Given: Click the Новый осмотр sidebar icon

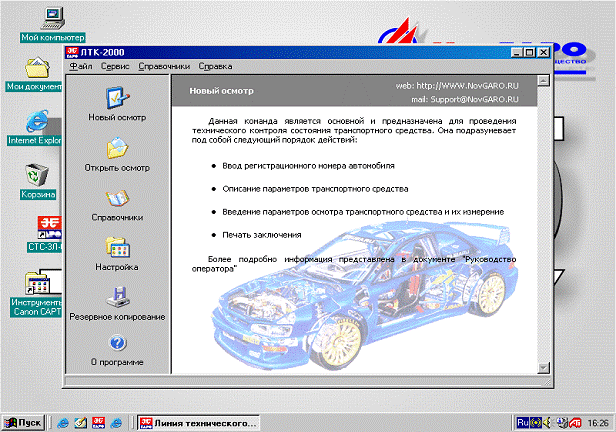Looking at the screenshot, I should point(118,99).
